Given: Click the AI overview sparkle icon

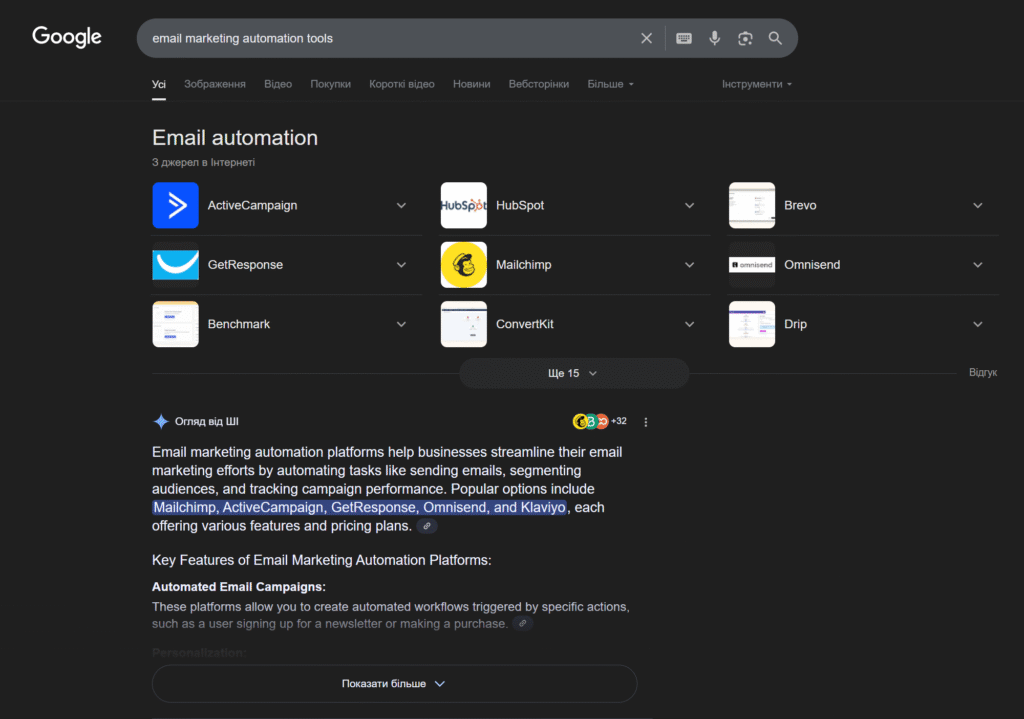Looking at the screenshot, I should [x=161, y=421].
